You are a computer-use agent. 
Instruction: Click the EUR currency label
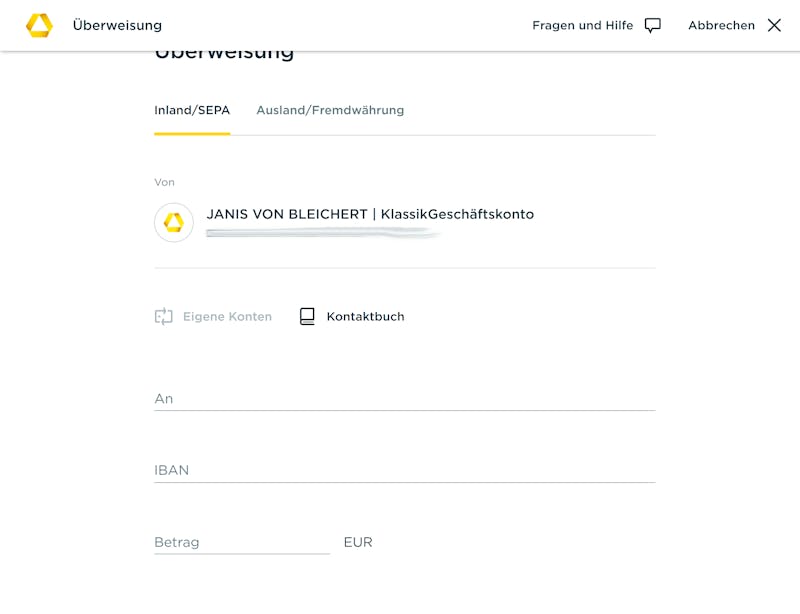358,542
